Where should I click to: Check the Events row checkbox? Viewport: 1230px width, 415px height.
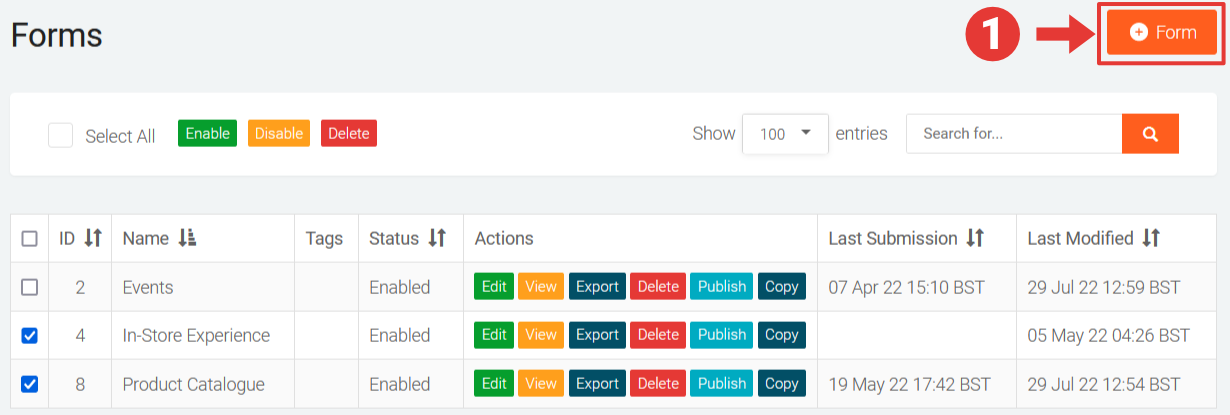pyautogui.click(x=30, y=287)
